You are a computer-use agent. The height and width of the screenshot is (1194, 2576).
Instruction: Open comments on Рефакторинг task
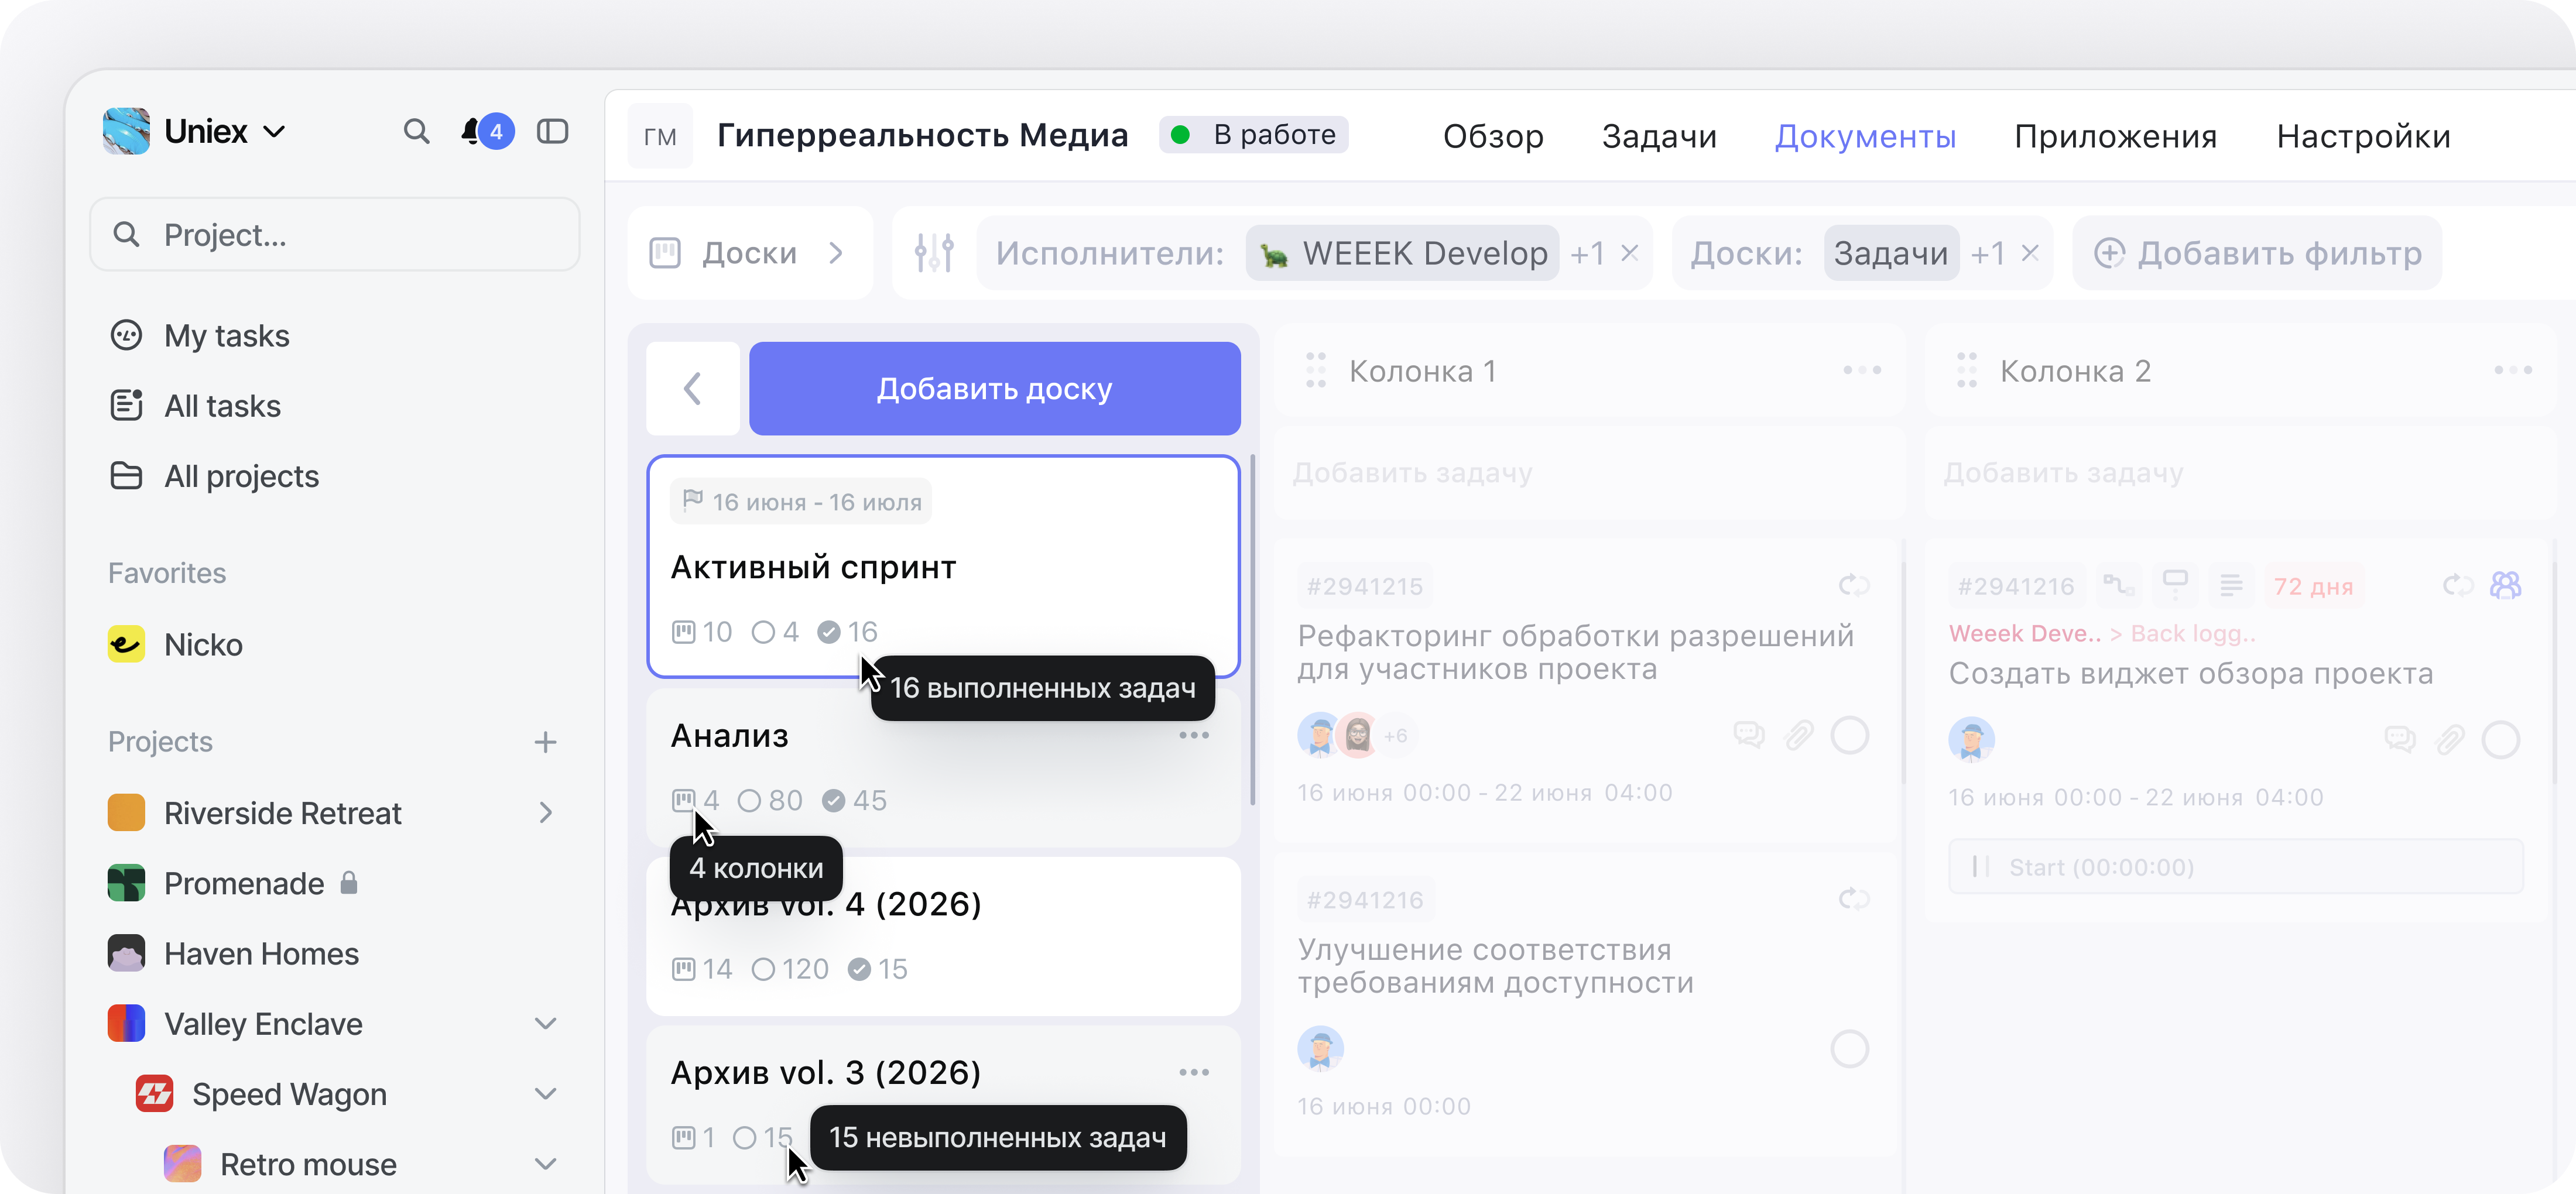1749,735
